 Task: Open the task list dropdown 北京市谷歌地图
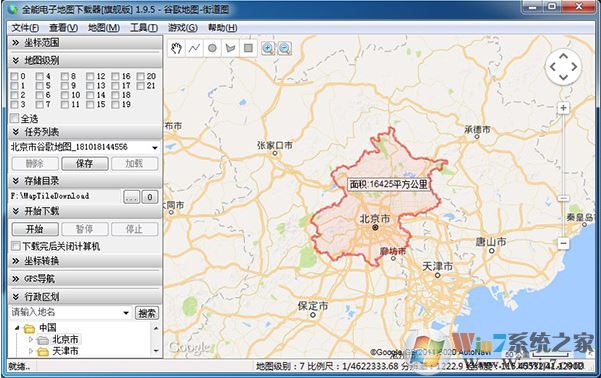154,148
